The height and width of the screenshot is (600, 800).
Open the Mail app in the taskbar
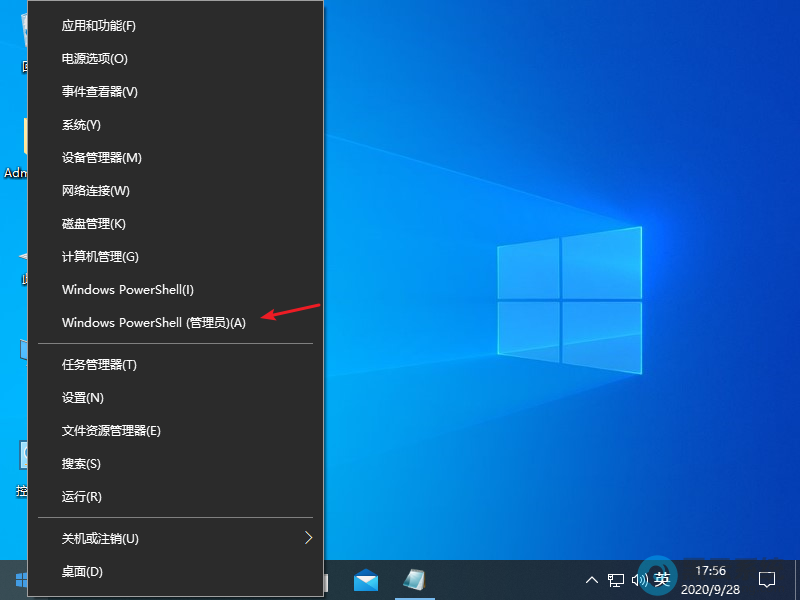click(366, 580)
